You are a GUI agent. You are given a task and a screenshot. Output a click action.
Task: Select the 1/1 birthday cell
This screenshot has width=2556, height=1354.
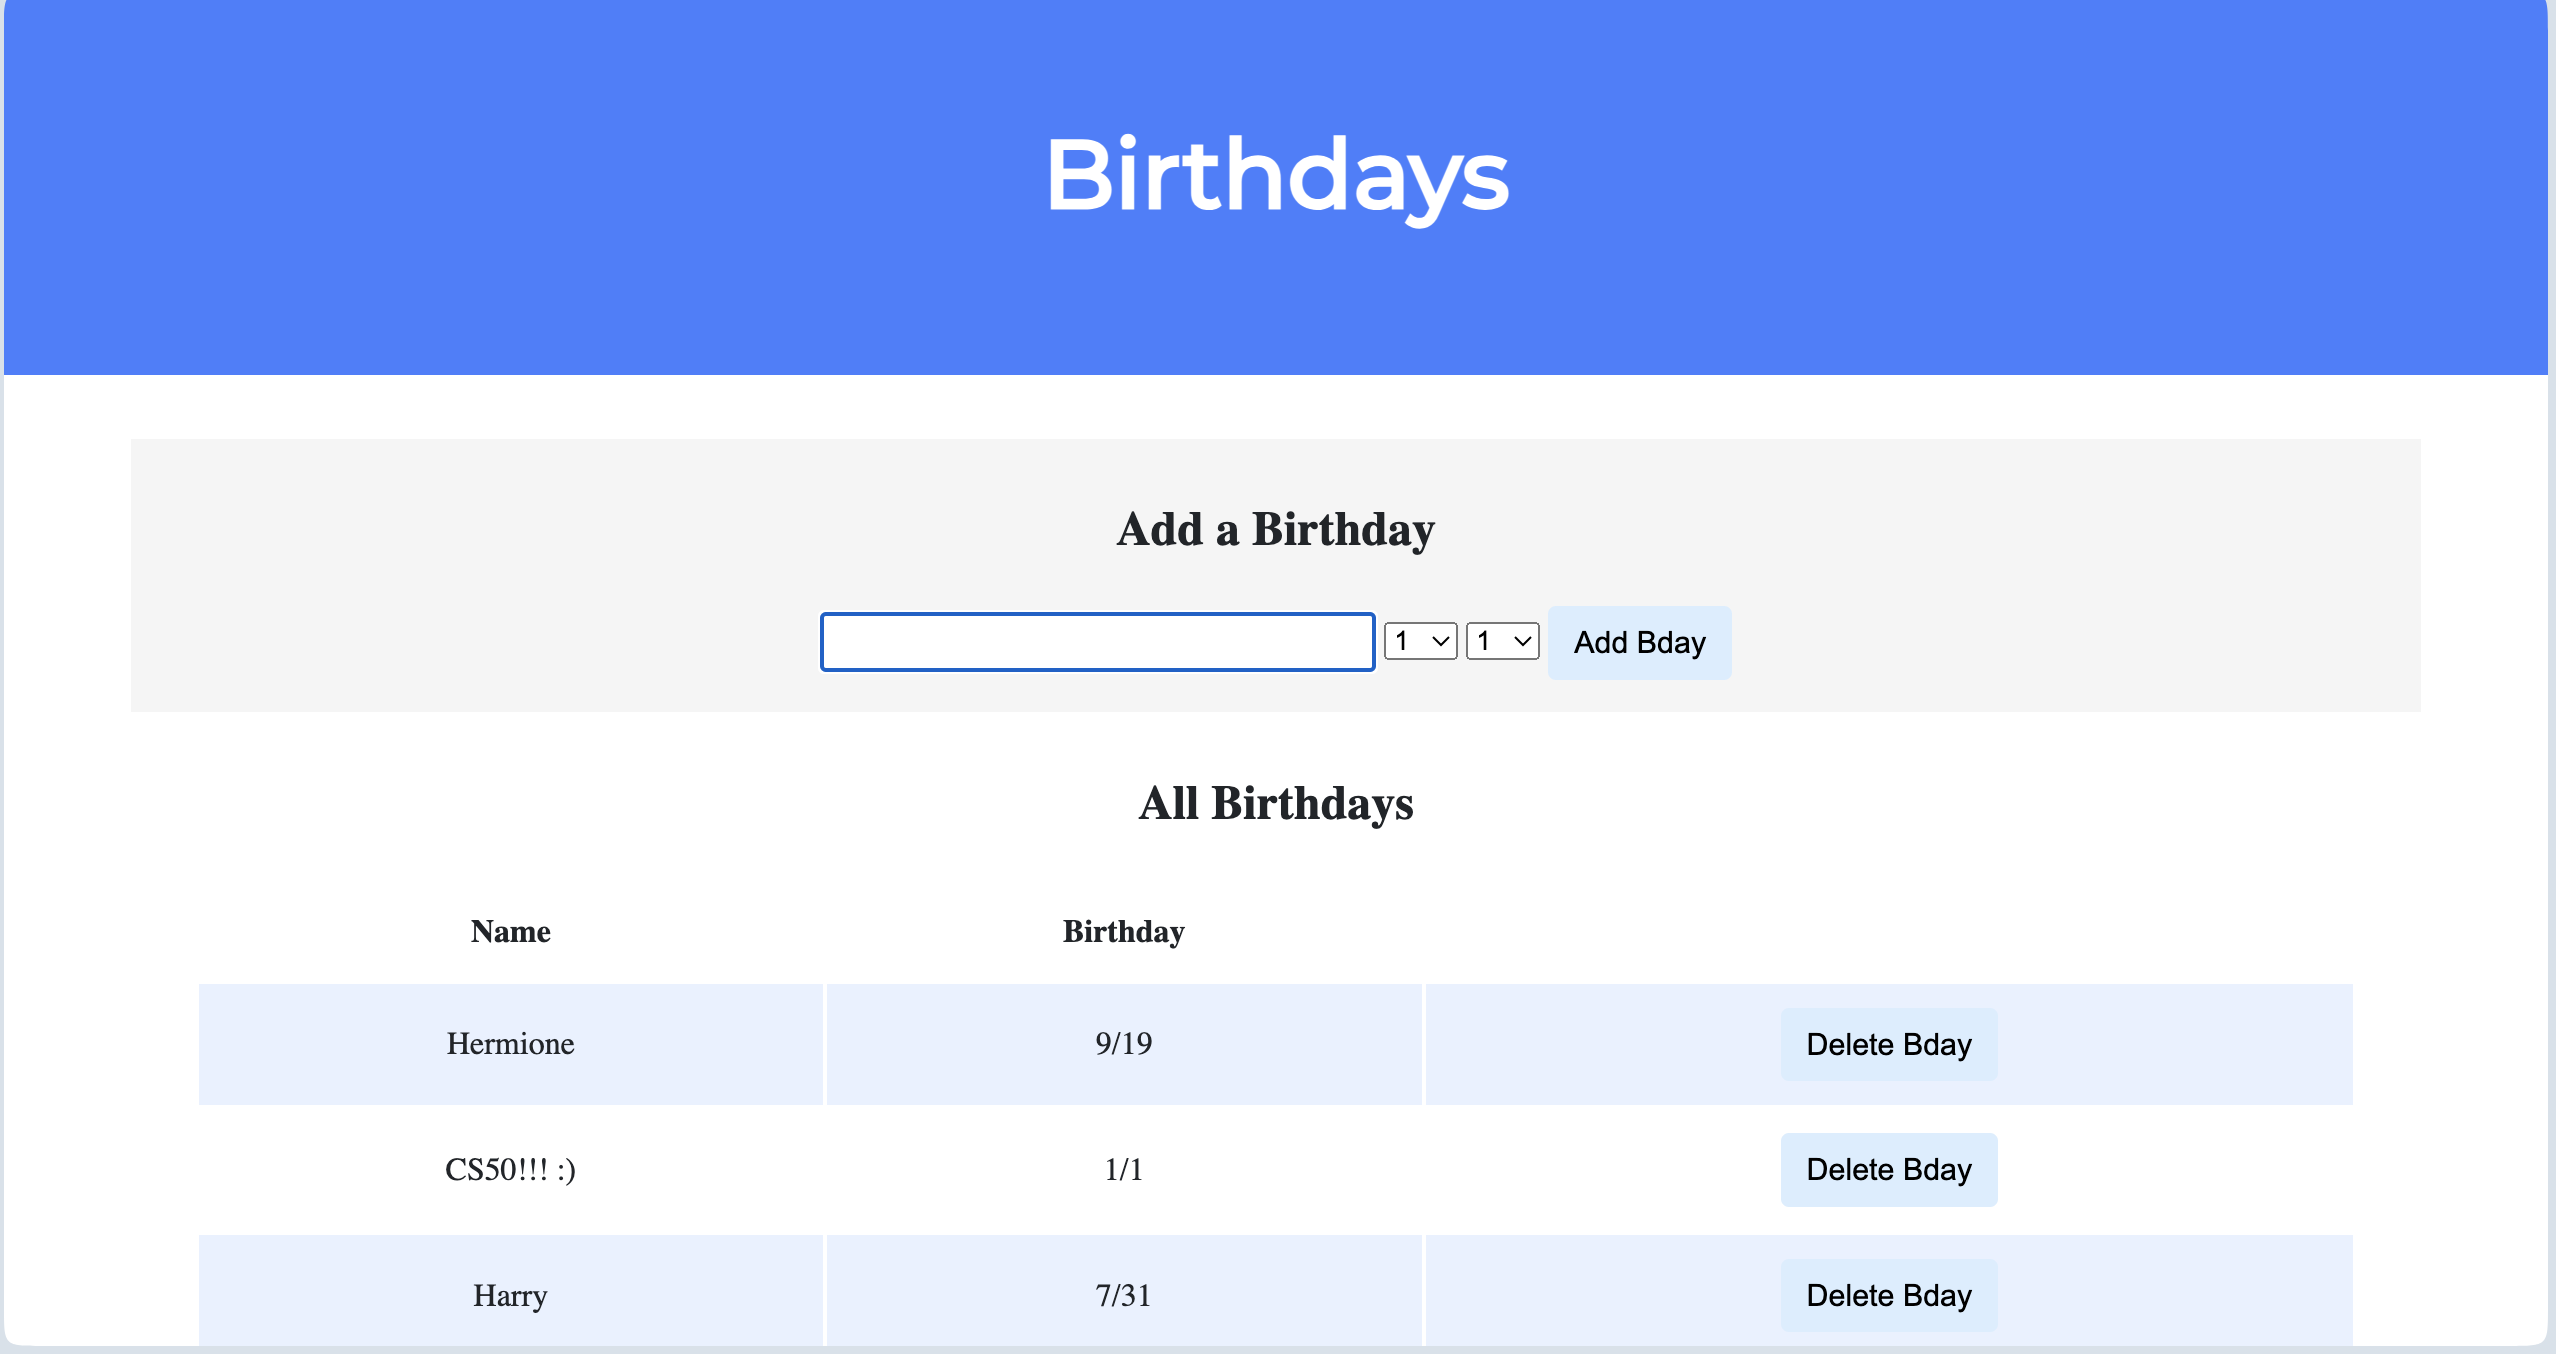[1123, 1169]
